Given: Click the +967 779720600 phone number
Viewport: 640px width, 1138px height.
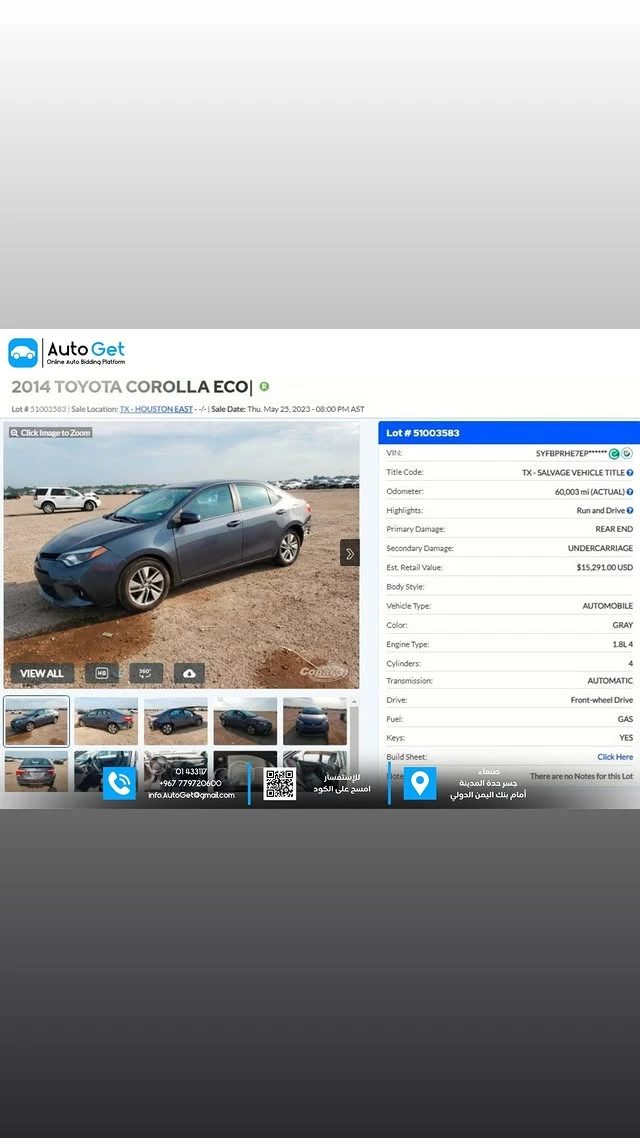Looking at the screenshot, I should [x=190, y=784].
